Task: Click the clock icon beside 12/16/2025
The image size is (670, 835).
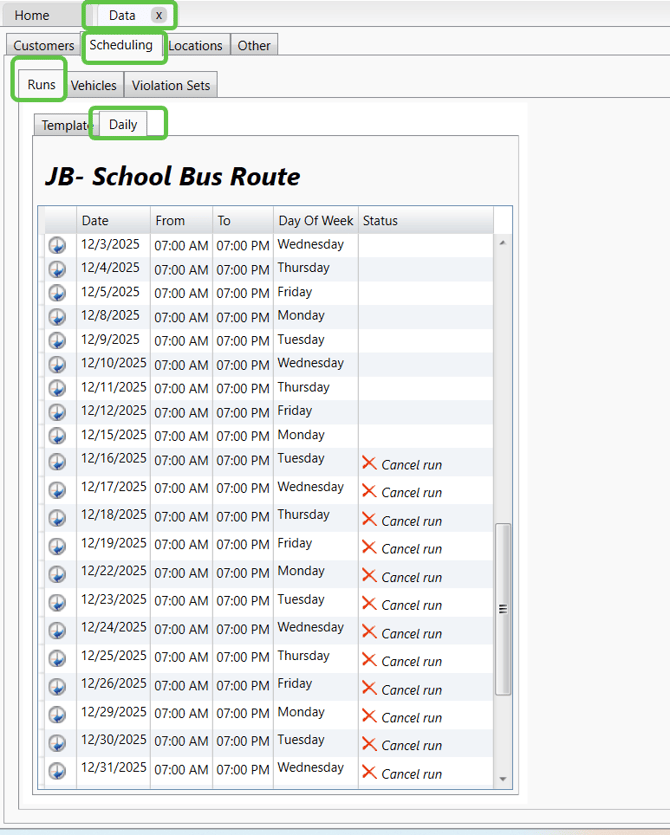Action: click(x=57, y=461)
